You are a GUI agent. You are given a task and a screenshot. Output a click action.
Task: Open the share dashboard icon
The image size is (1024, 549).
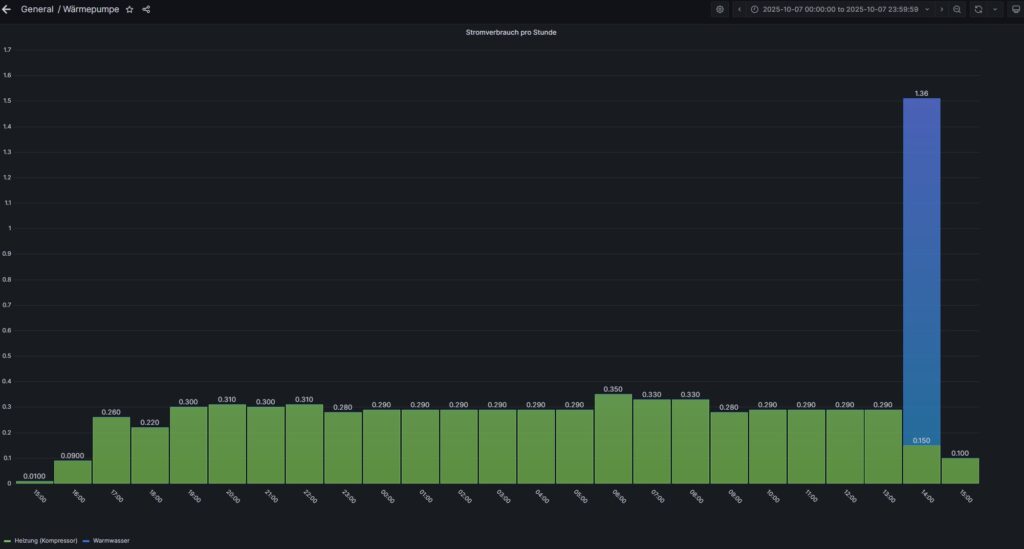tap(146, 9)
